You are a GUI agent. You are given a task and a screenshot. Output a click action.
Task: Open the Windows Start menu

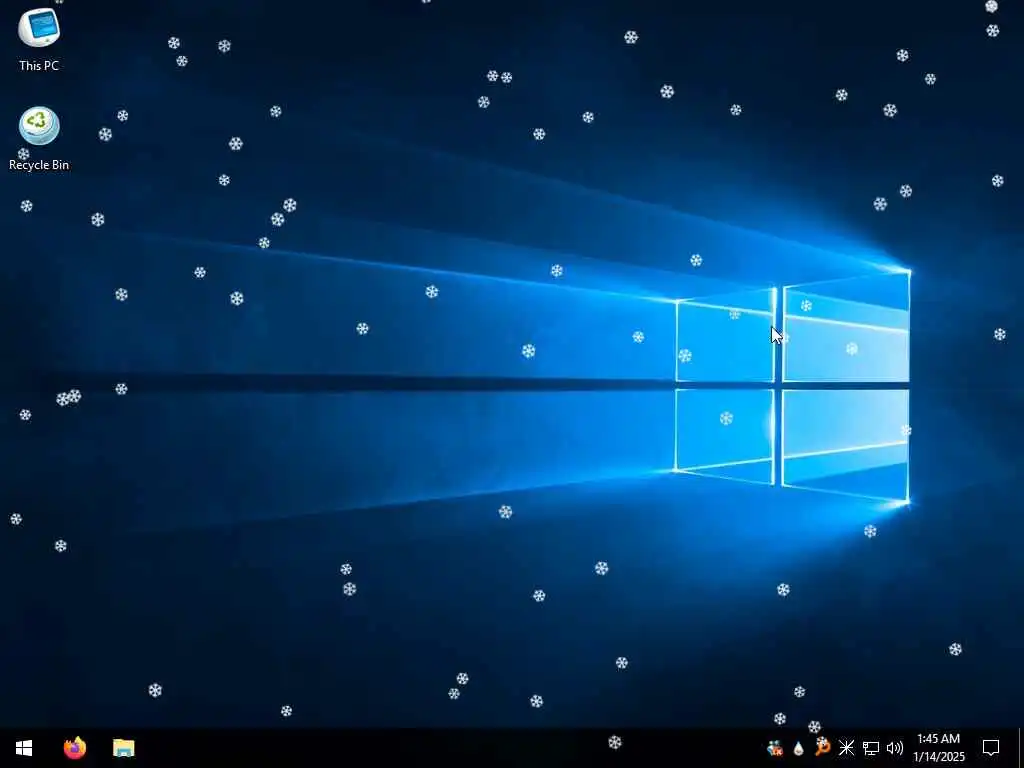click(24, 748)
